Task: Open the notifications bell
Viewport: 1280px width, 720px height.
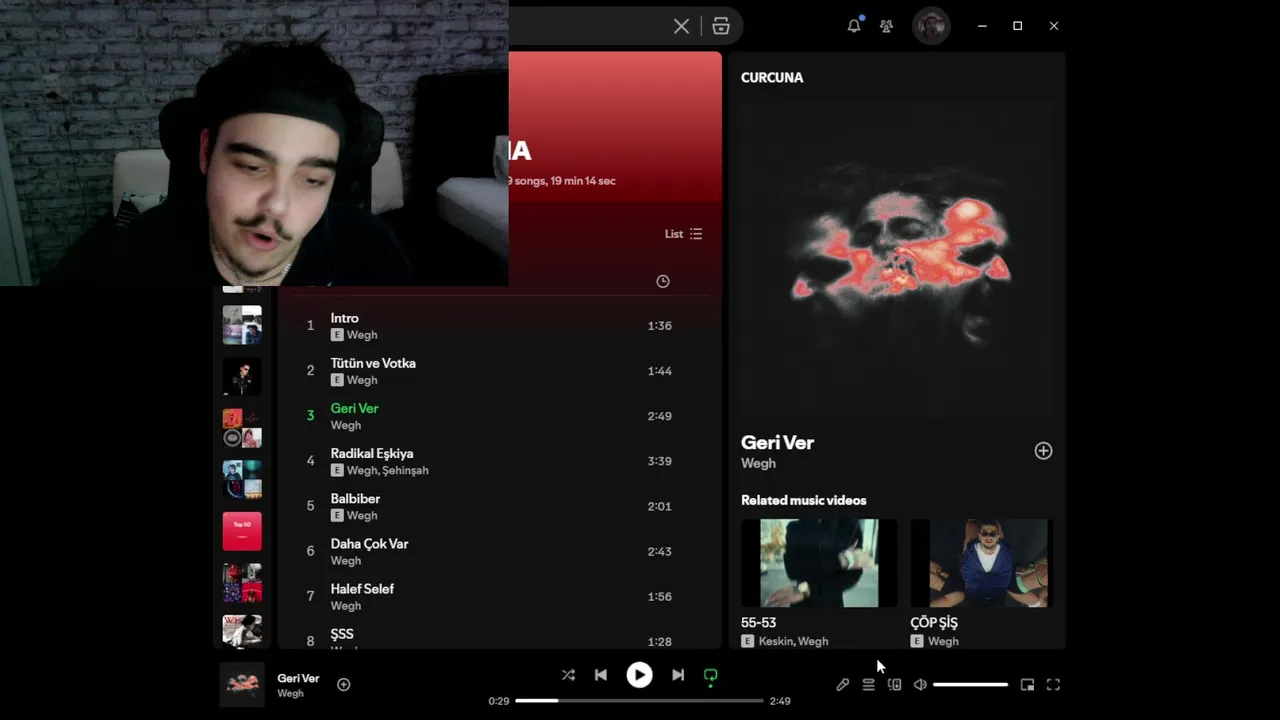Action: click(x=854, y=26)
